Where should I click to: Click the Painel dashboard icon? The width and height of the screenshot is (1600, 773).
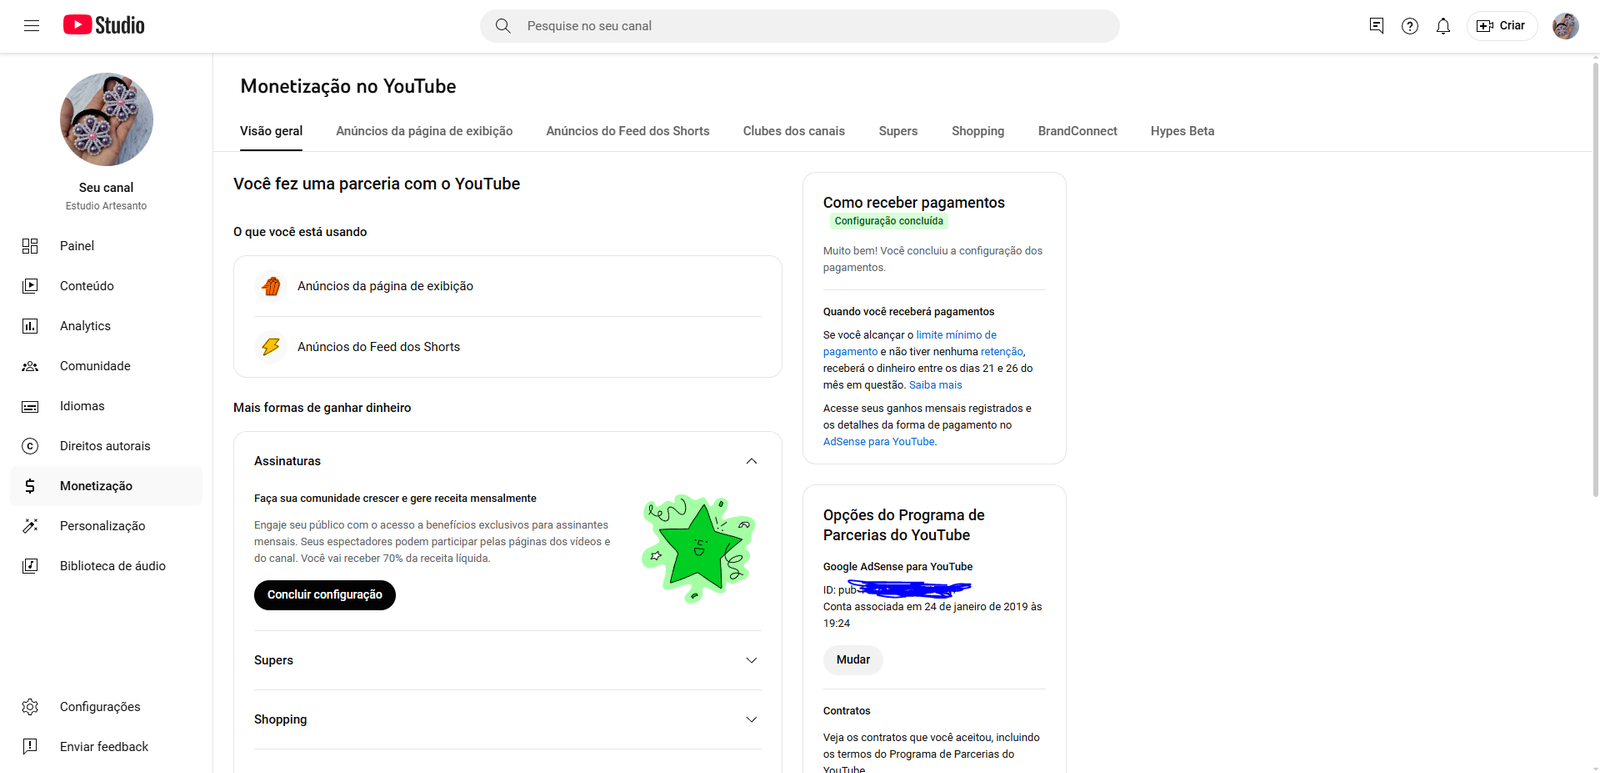[x=30, y=246]
